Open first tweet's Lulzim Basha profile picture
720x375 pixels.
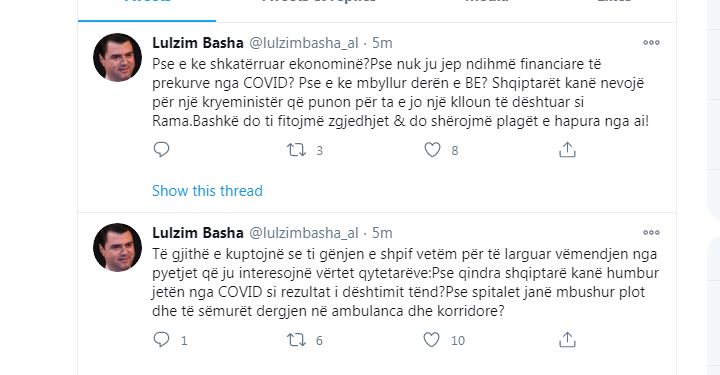pyautogui.click(x=118, y=57)
